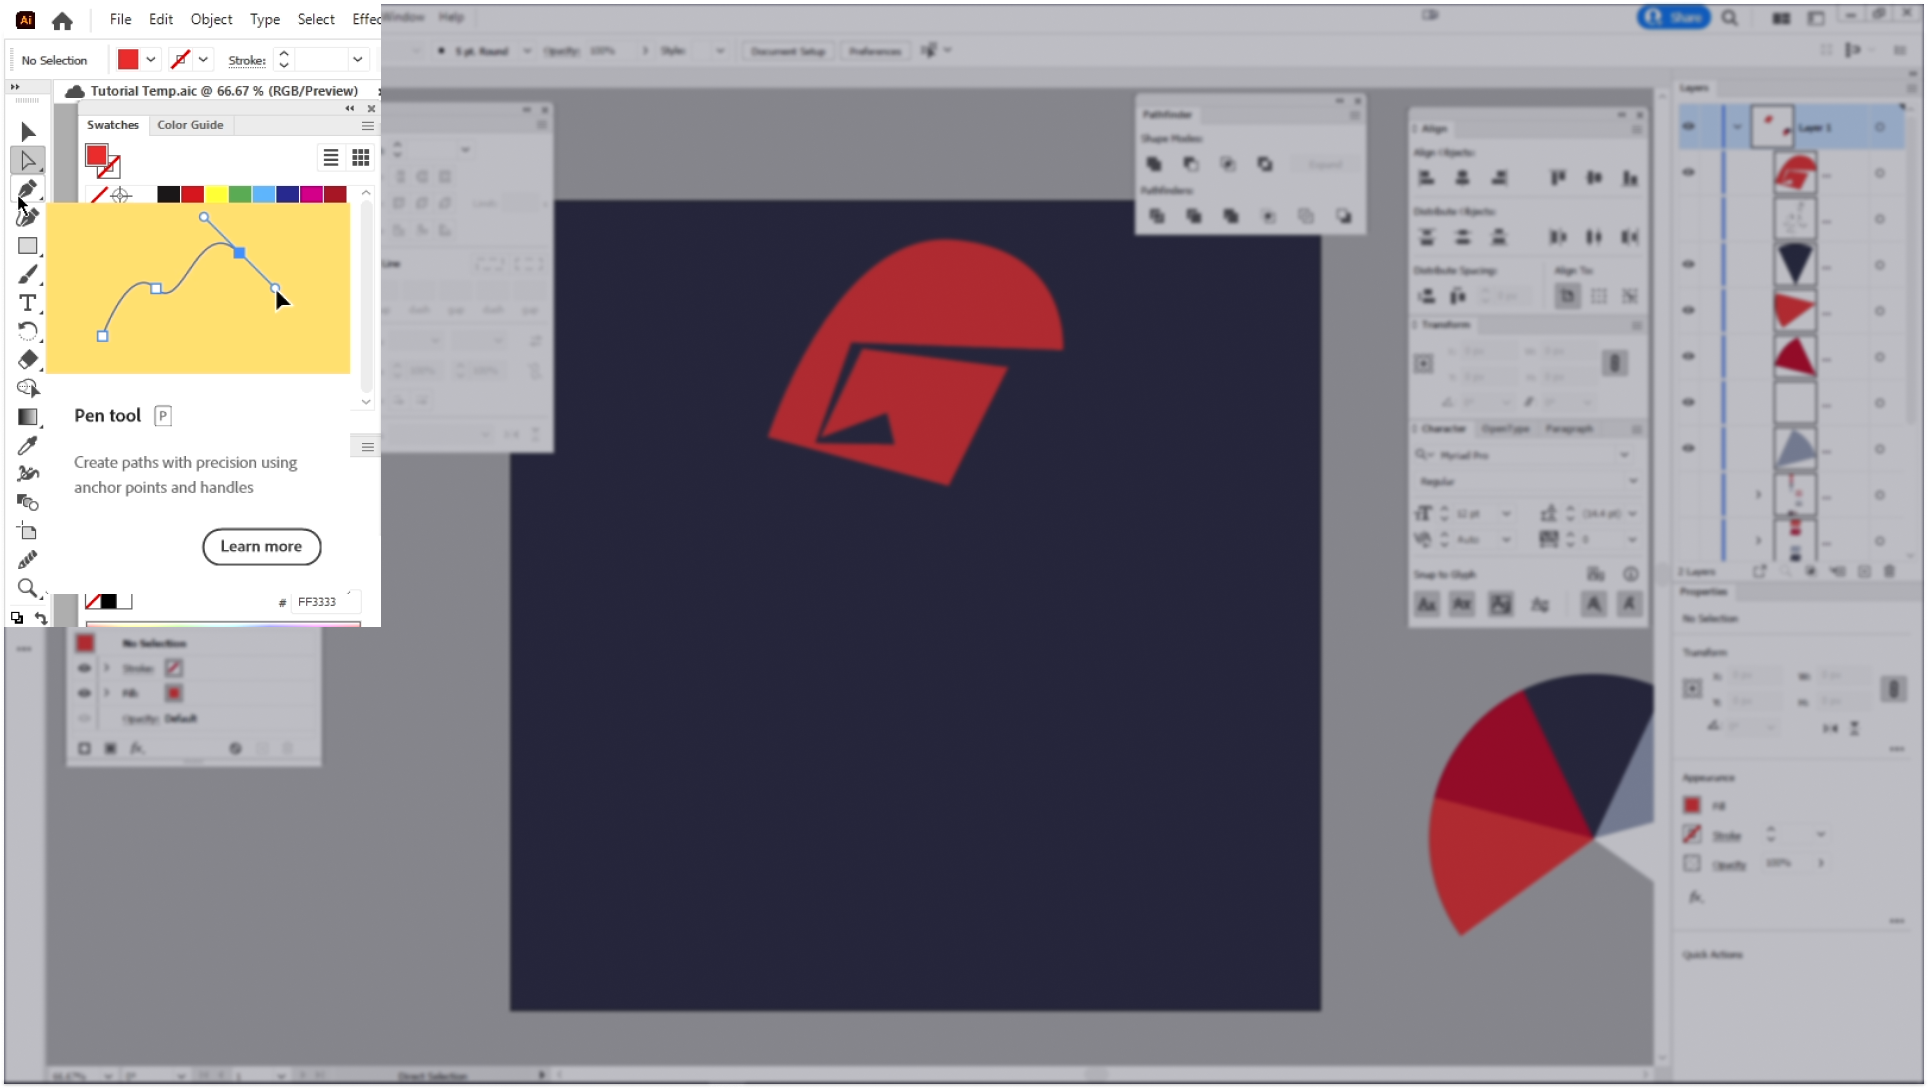Collapse the Swatches panel to icons

350,108
